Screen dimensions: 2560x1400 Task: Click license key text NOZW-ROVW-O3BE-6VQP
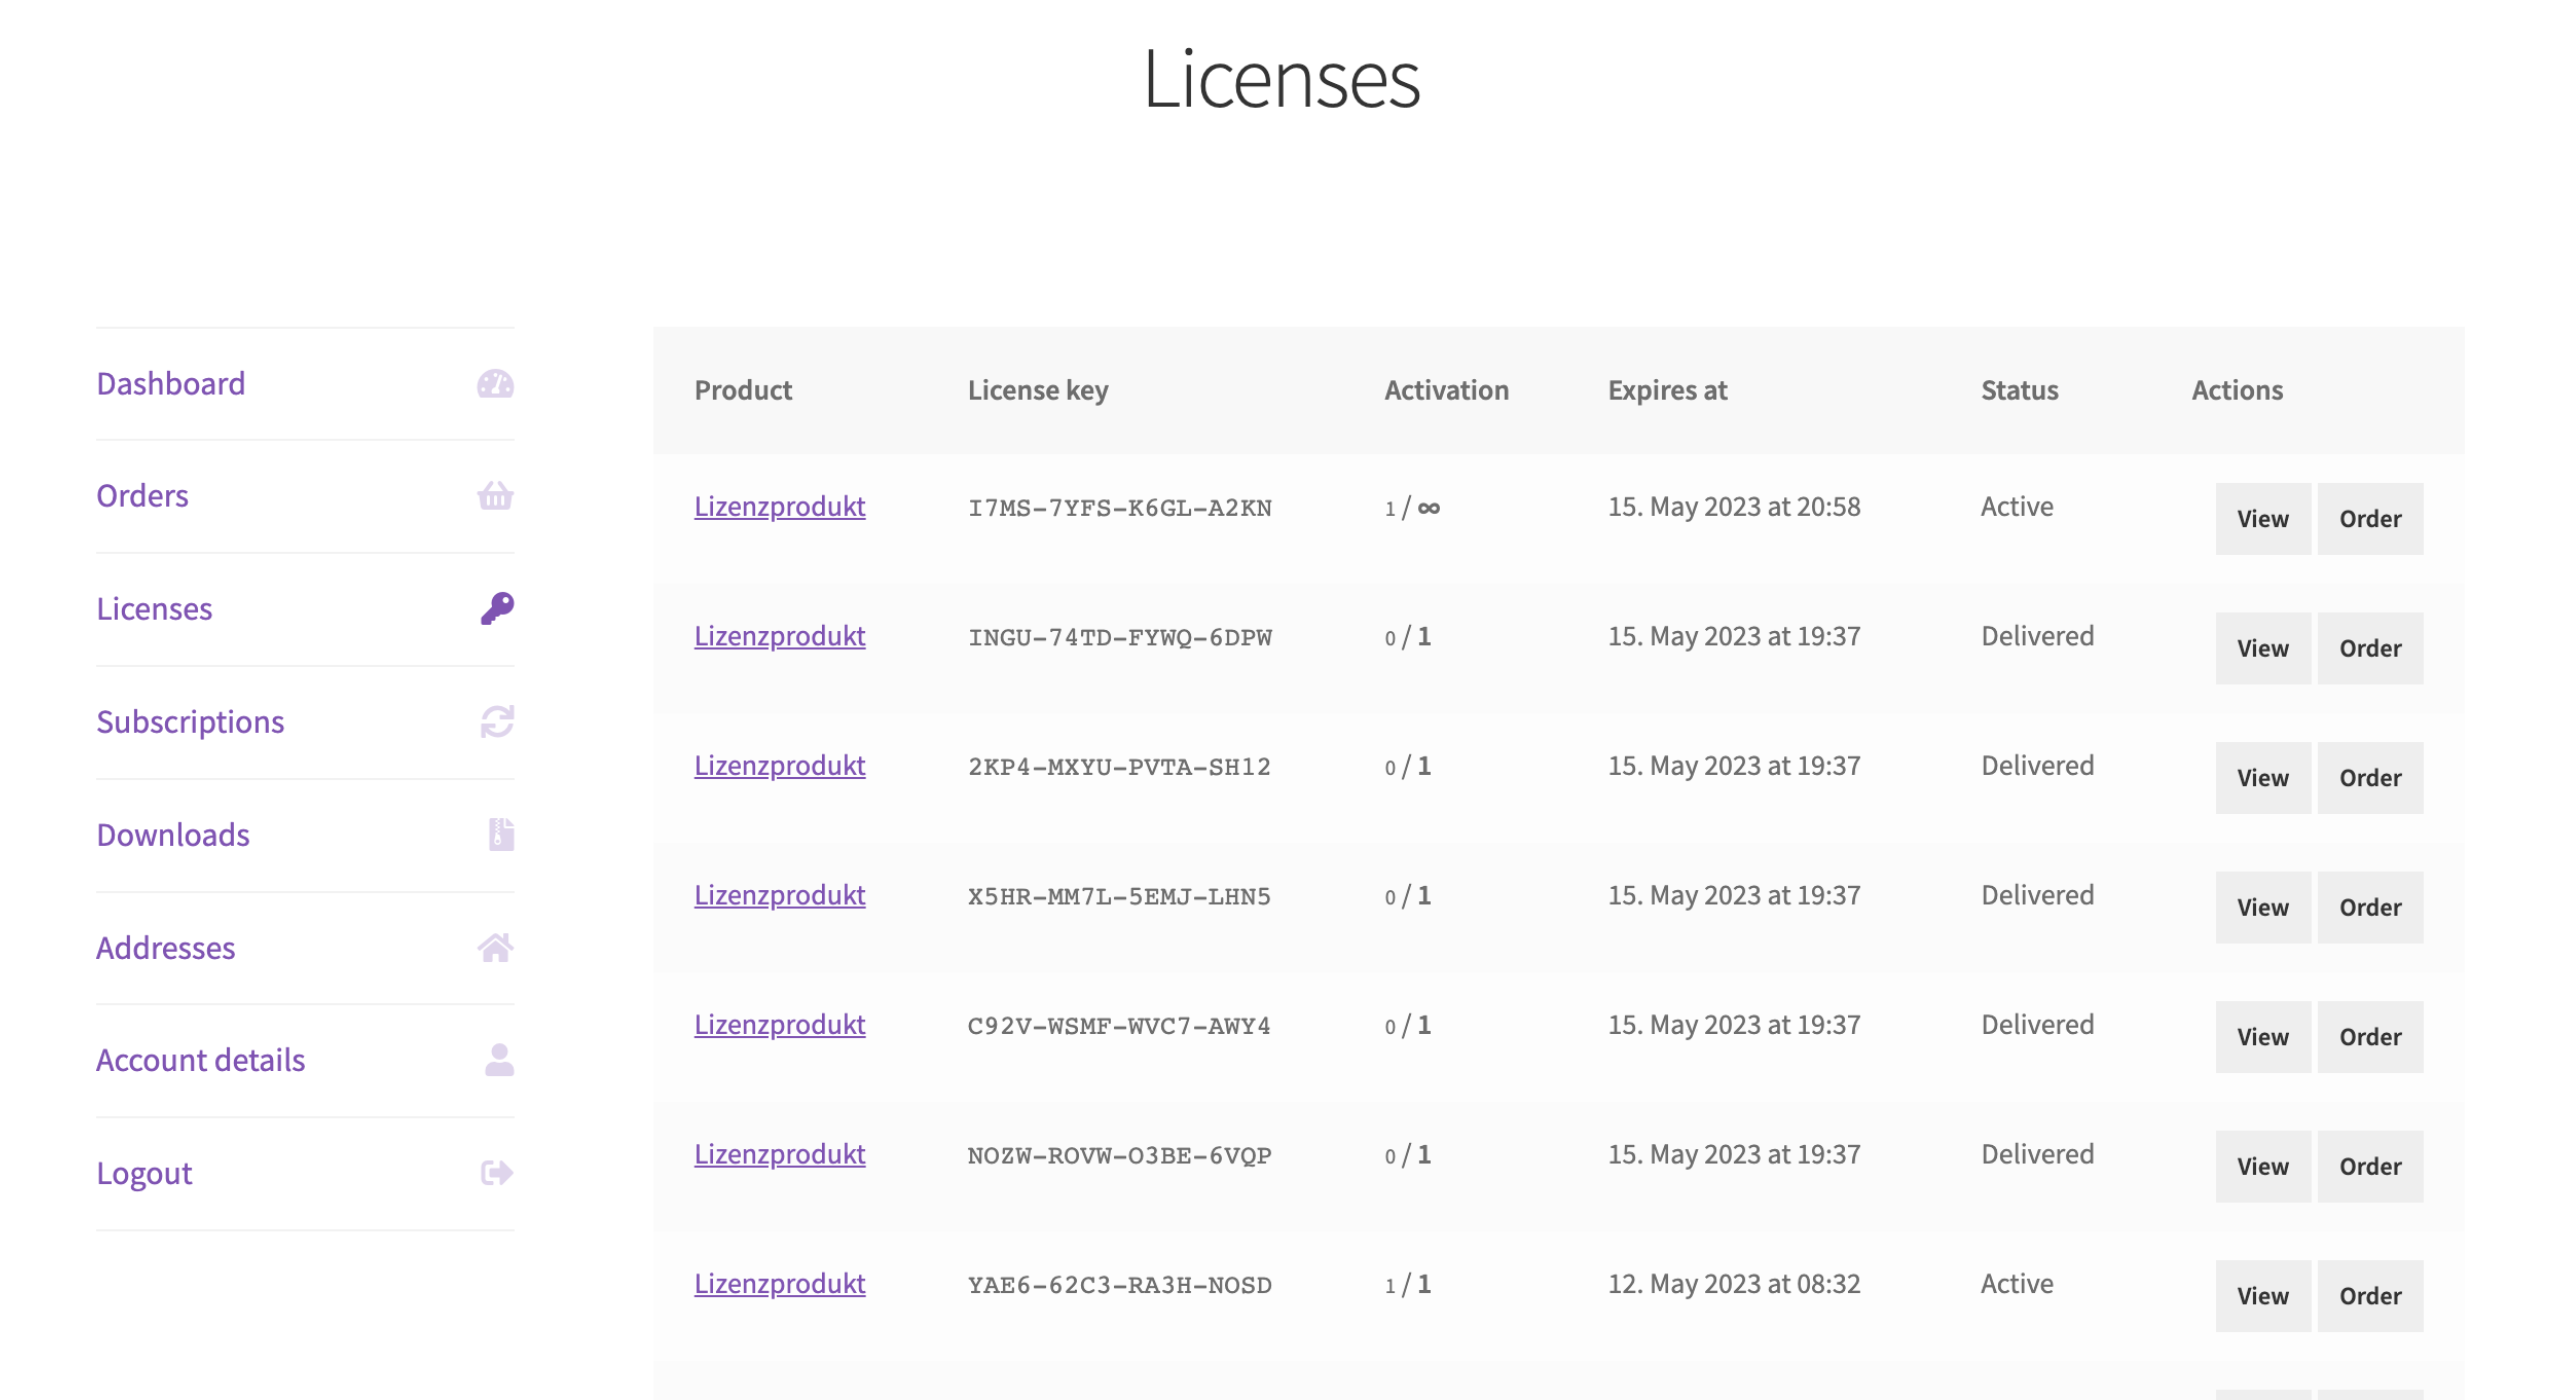tap(1119, 1156)
